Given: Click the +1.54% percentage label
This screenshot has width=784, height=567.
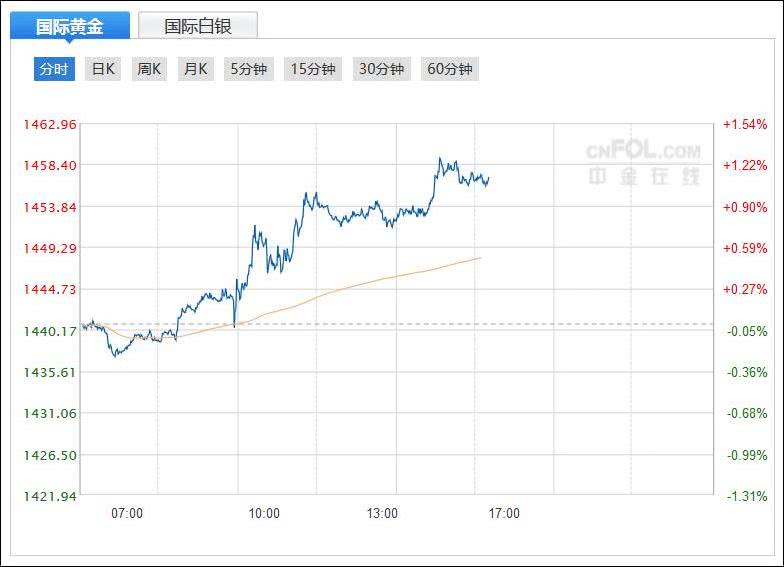Looking at the screenshot, I should (x=745, y=124).
